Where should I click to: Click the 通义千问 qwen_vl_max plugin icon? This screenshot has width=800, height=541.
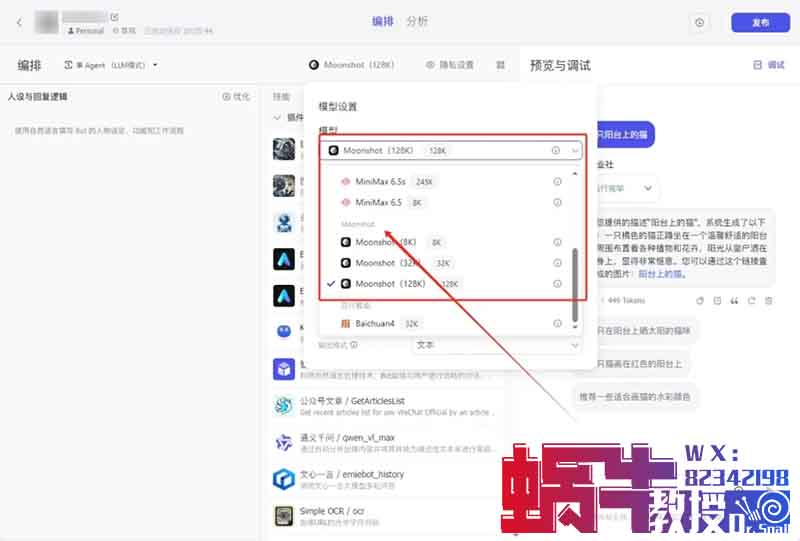(x=283, y=441)
